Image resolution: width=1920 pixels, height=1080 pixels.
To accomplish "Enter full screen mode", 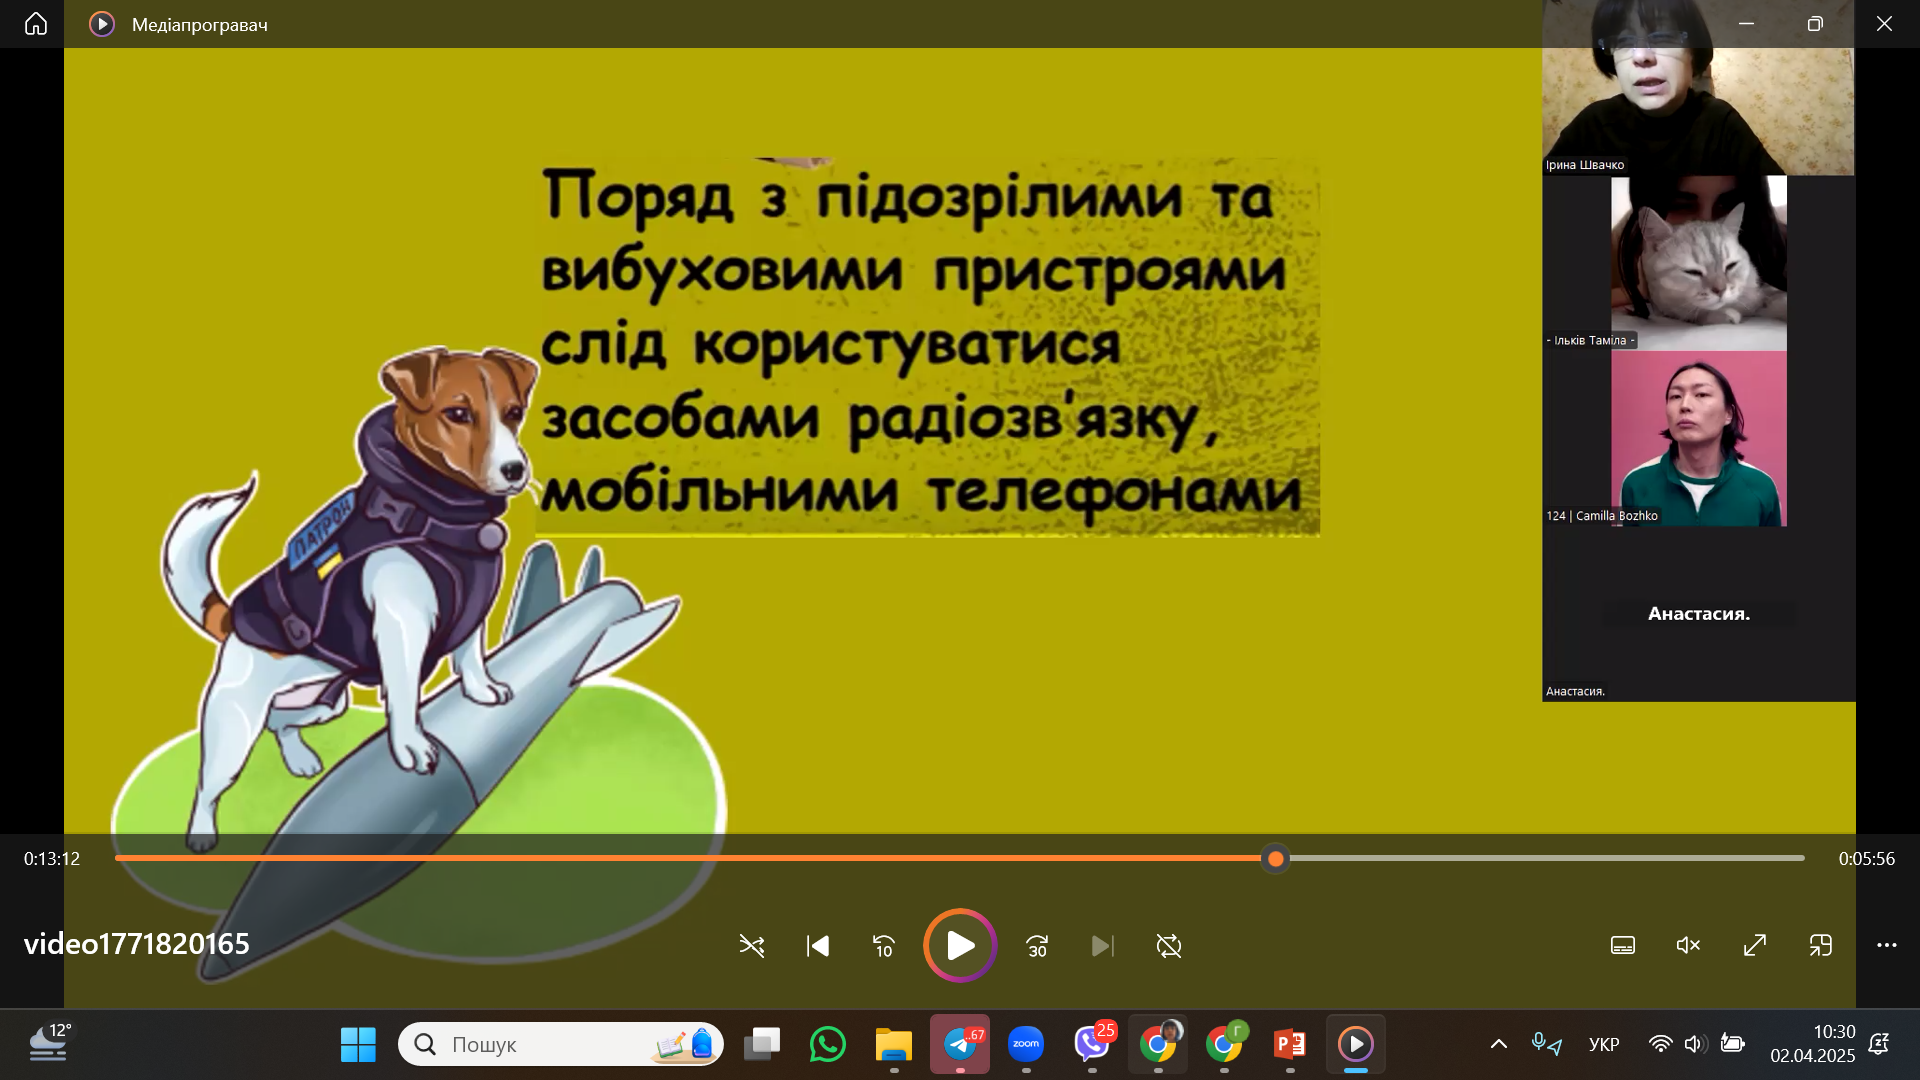I will 1755,945.
